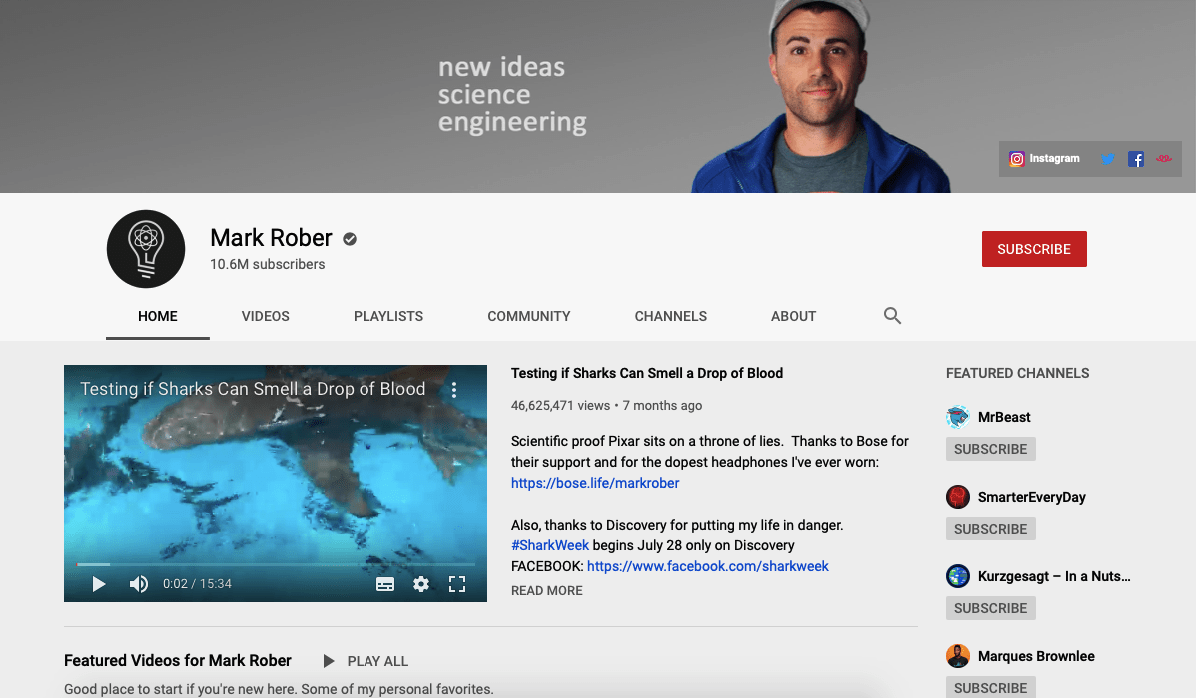Enable closed captions on the video

[385, 584]
